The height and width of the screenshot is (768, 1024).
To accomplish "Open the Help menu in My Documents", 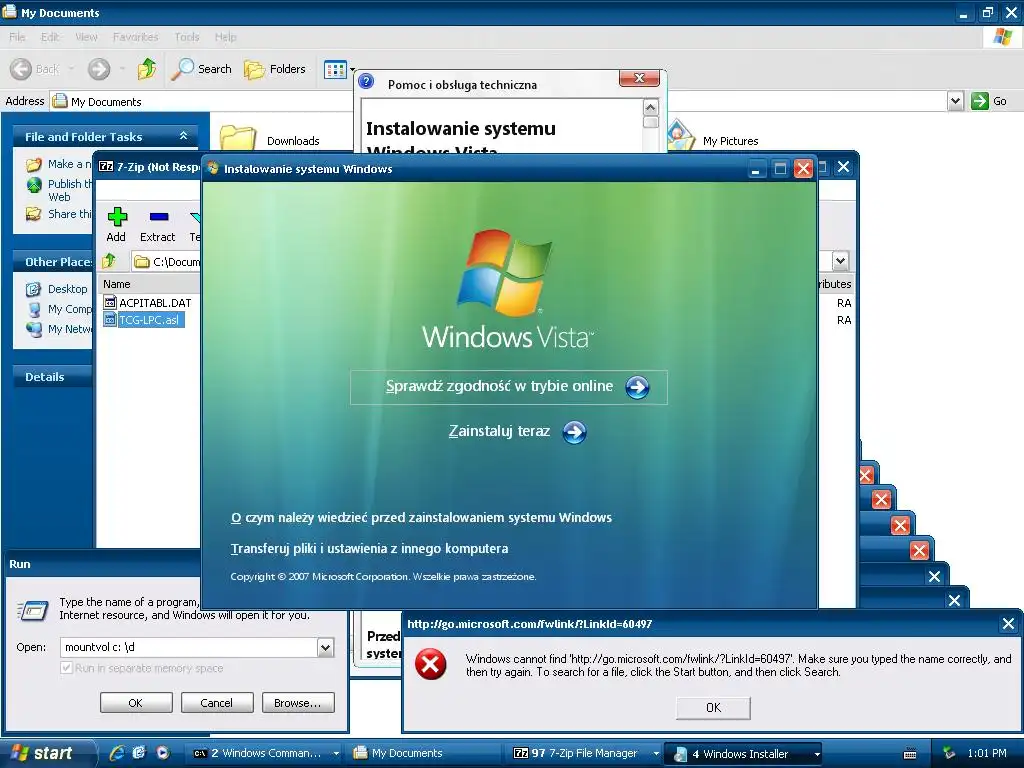I will (x=225, y=37).
